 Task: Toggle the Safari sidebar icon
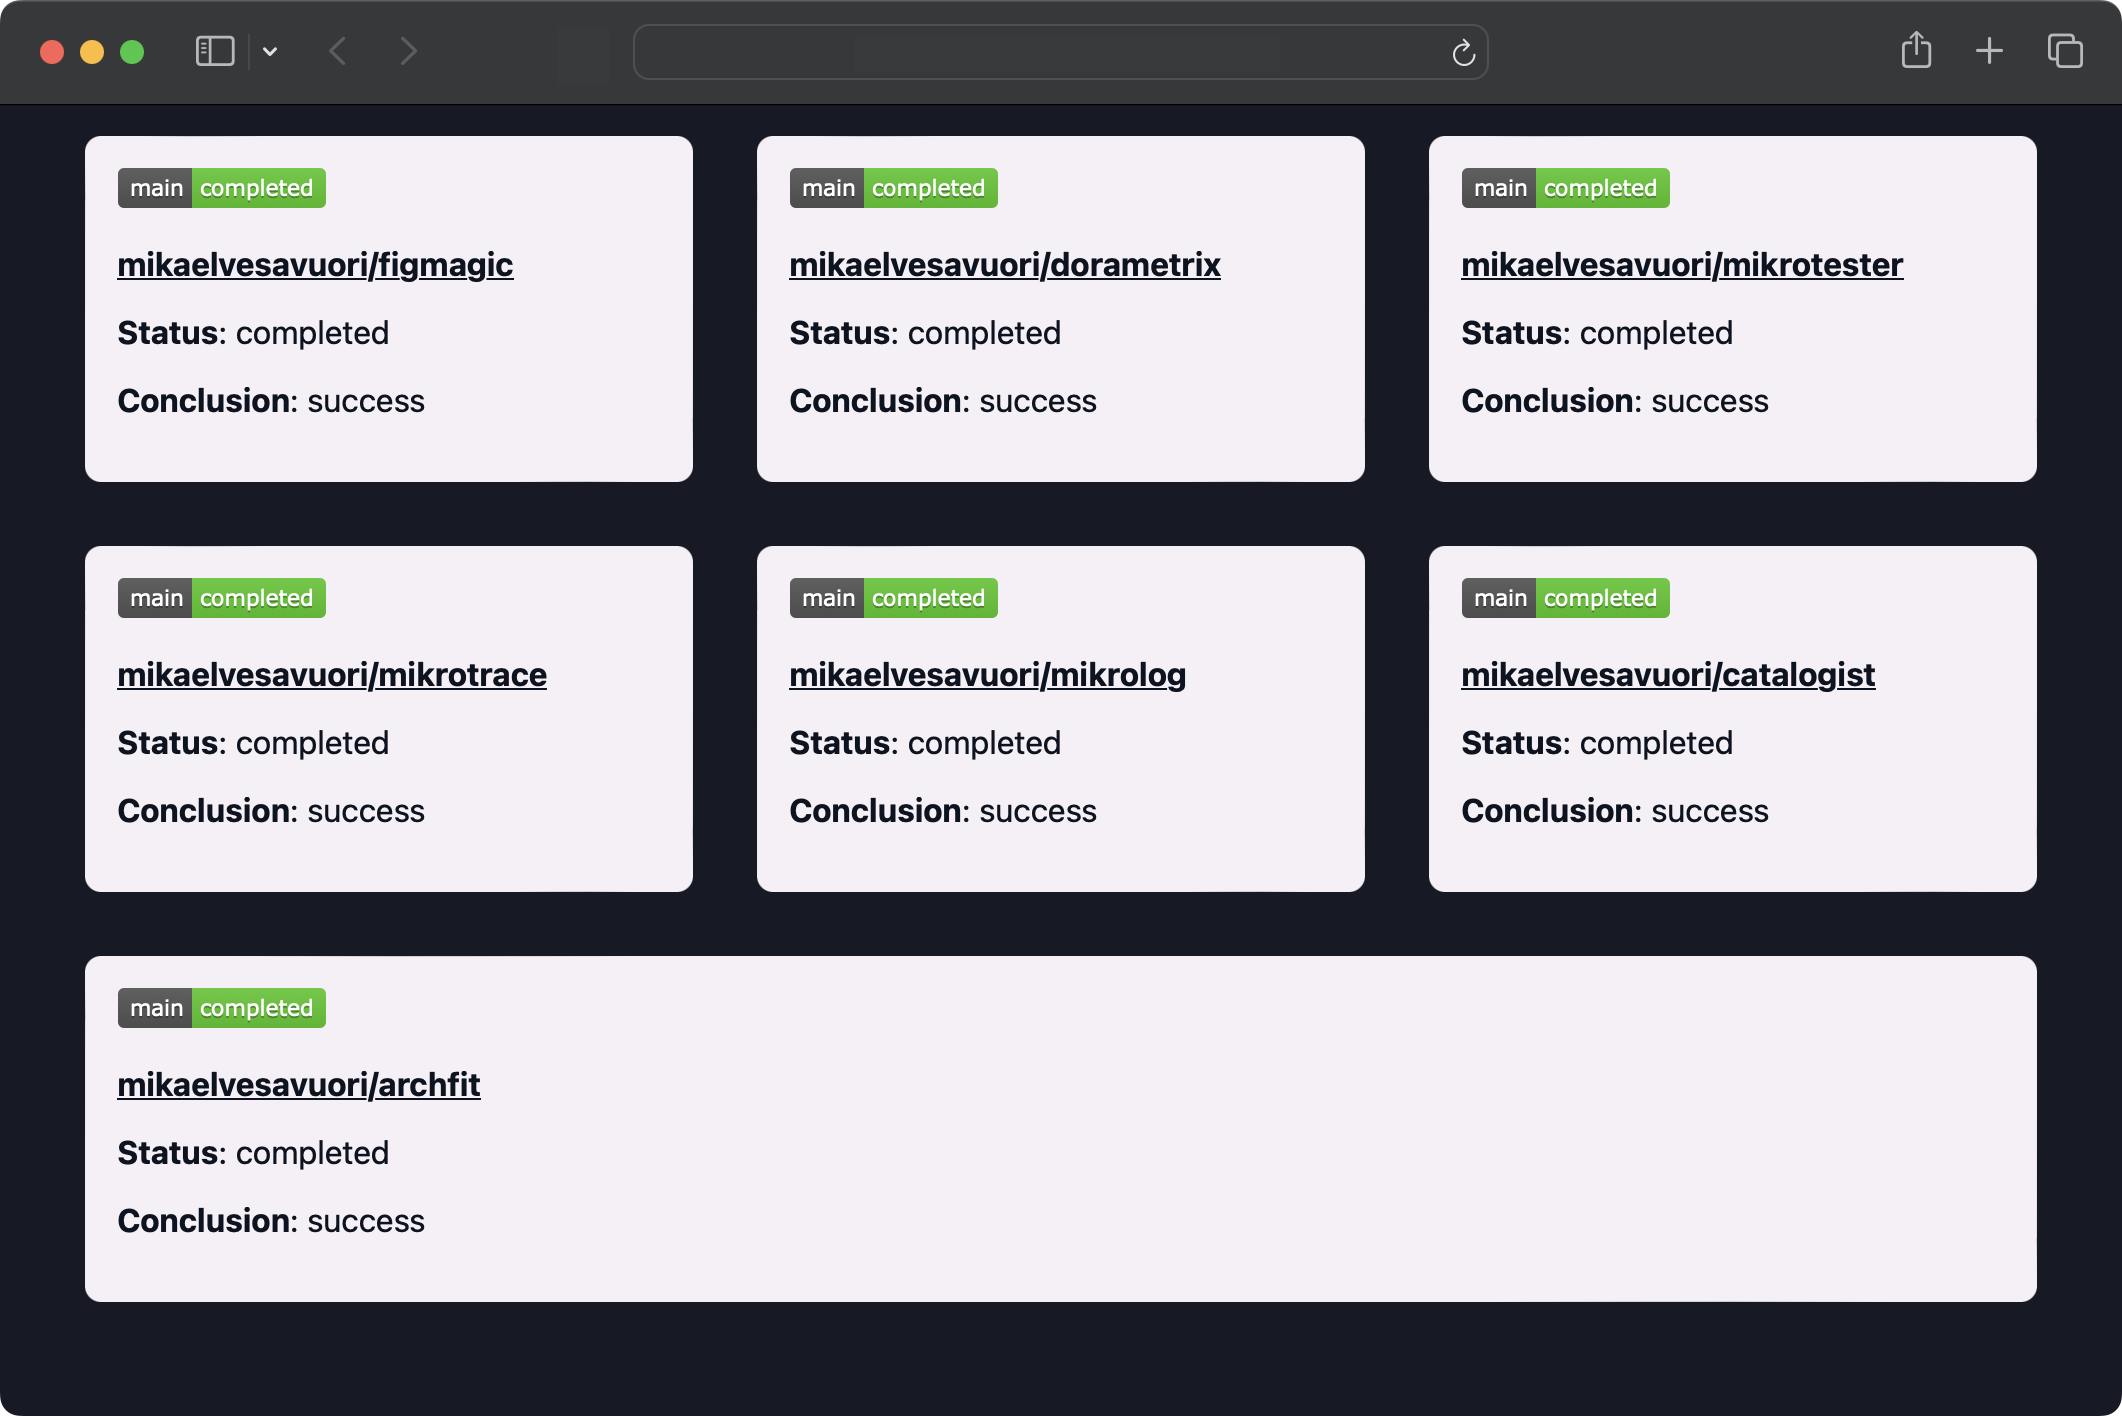215,51
